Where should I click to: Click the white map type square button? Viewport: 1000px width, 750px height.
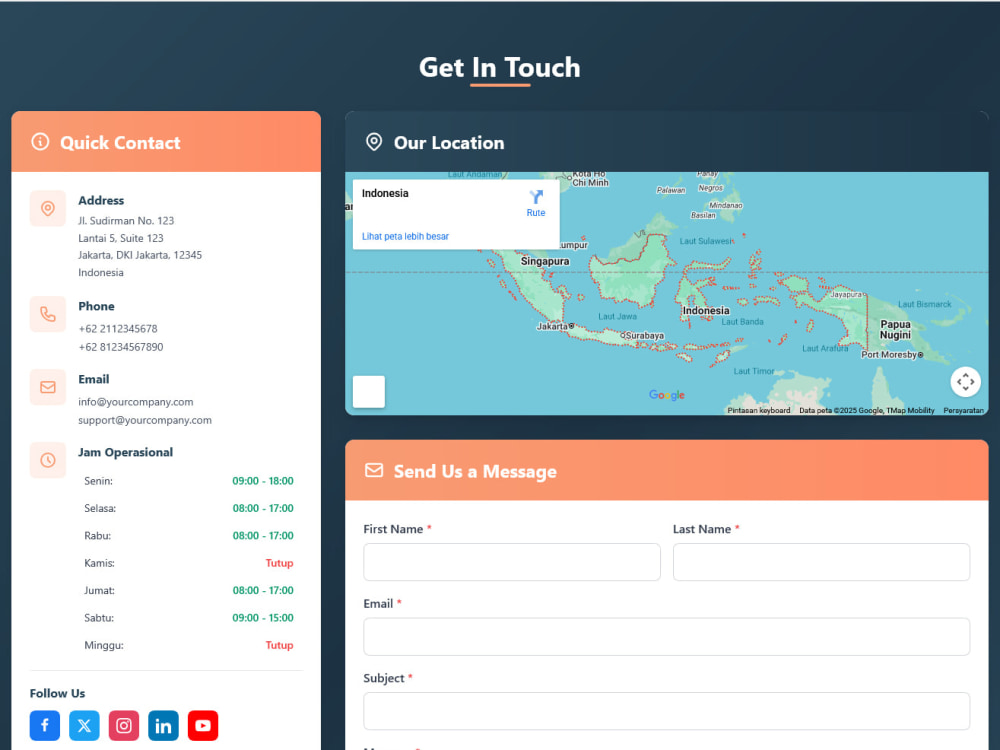coord(369,391)
